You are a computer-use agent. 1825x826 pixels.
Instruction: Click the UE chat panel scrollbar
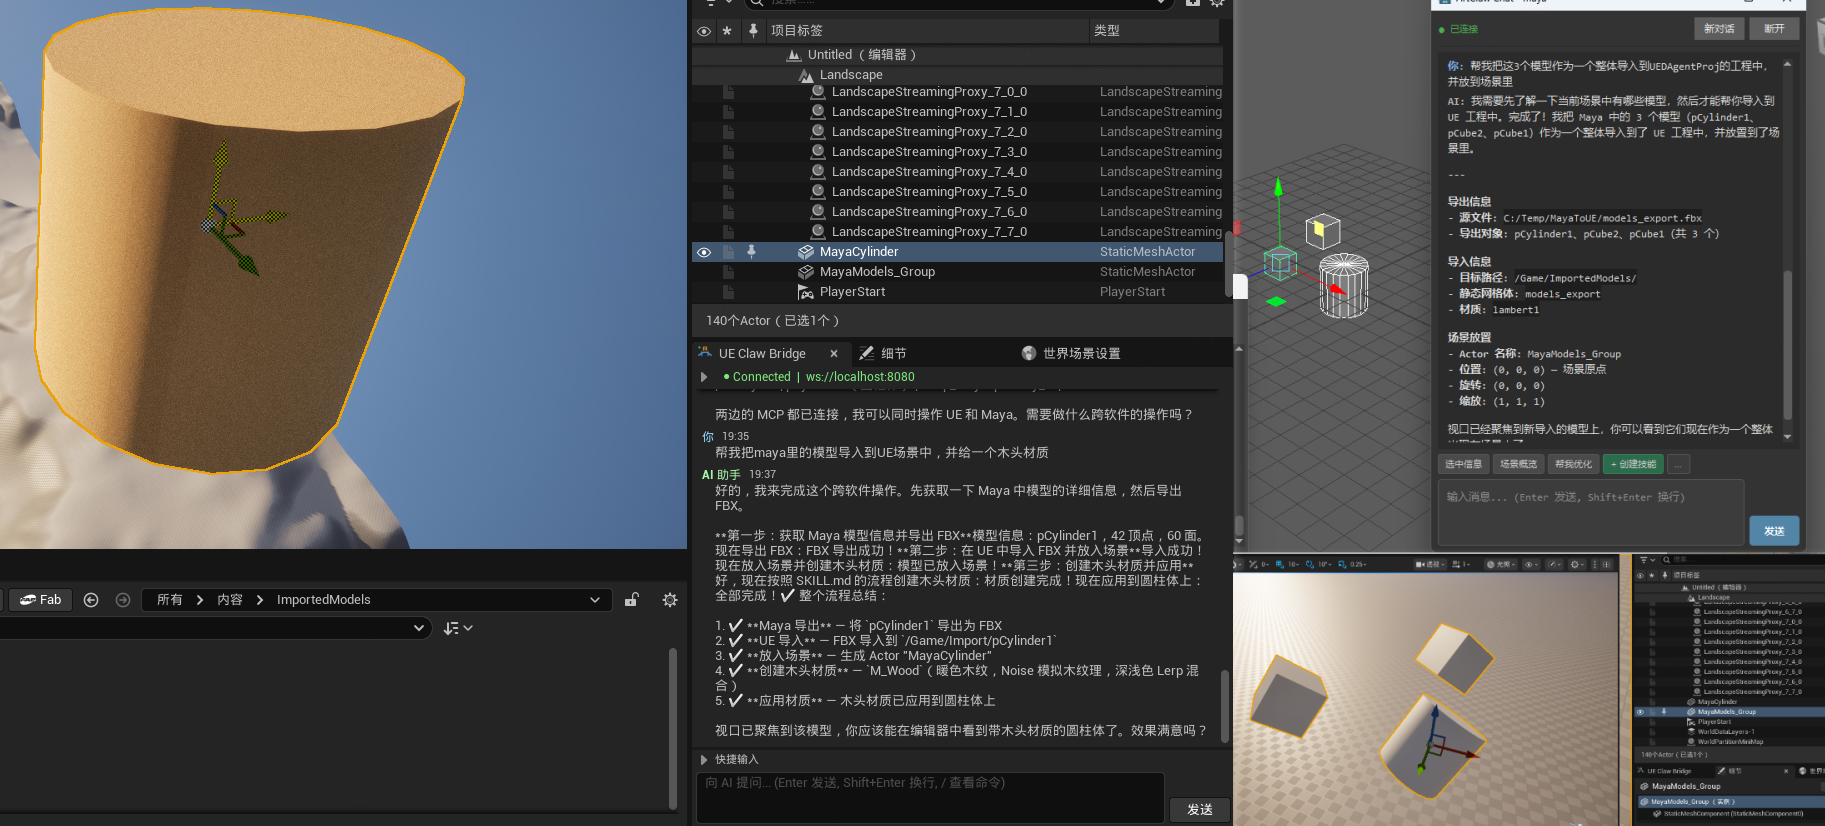[1224, 705]
